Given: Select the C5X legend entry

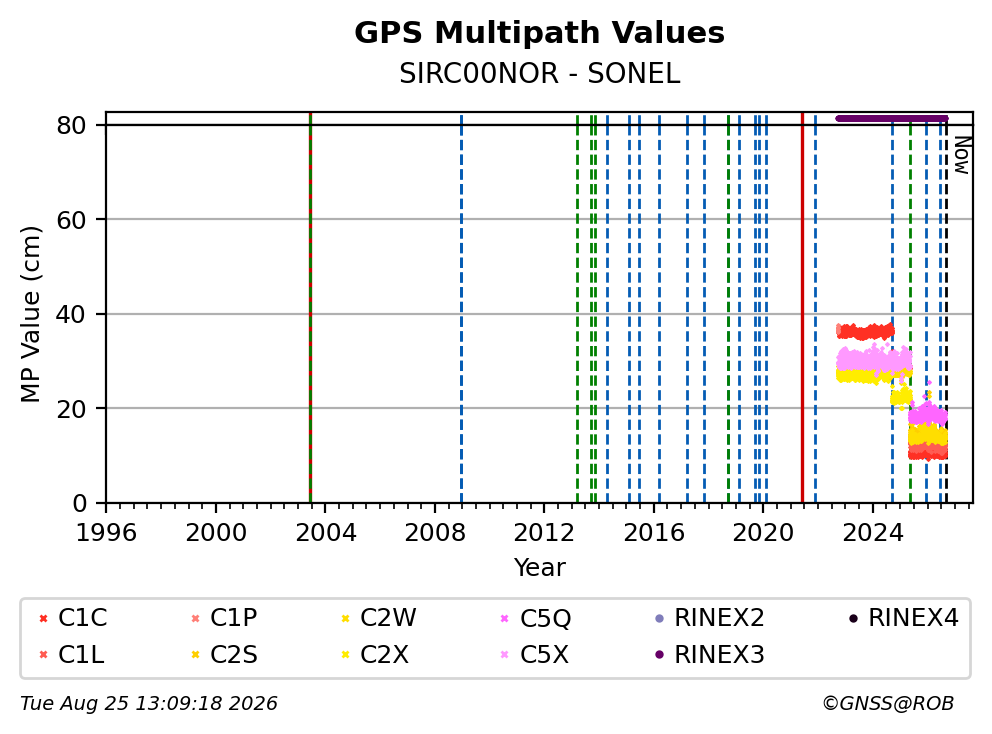Looking at the screenshot, I should pyautogui.click(x=535, y=654).
